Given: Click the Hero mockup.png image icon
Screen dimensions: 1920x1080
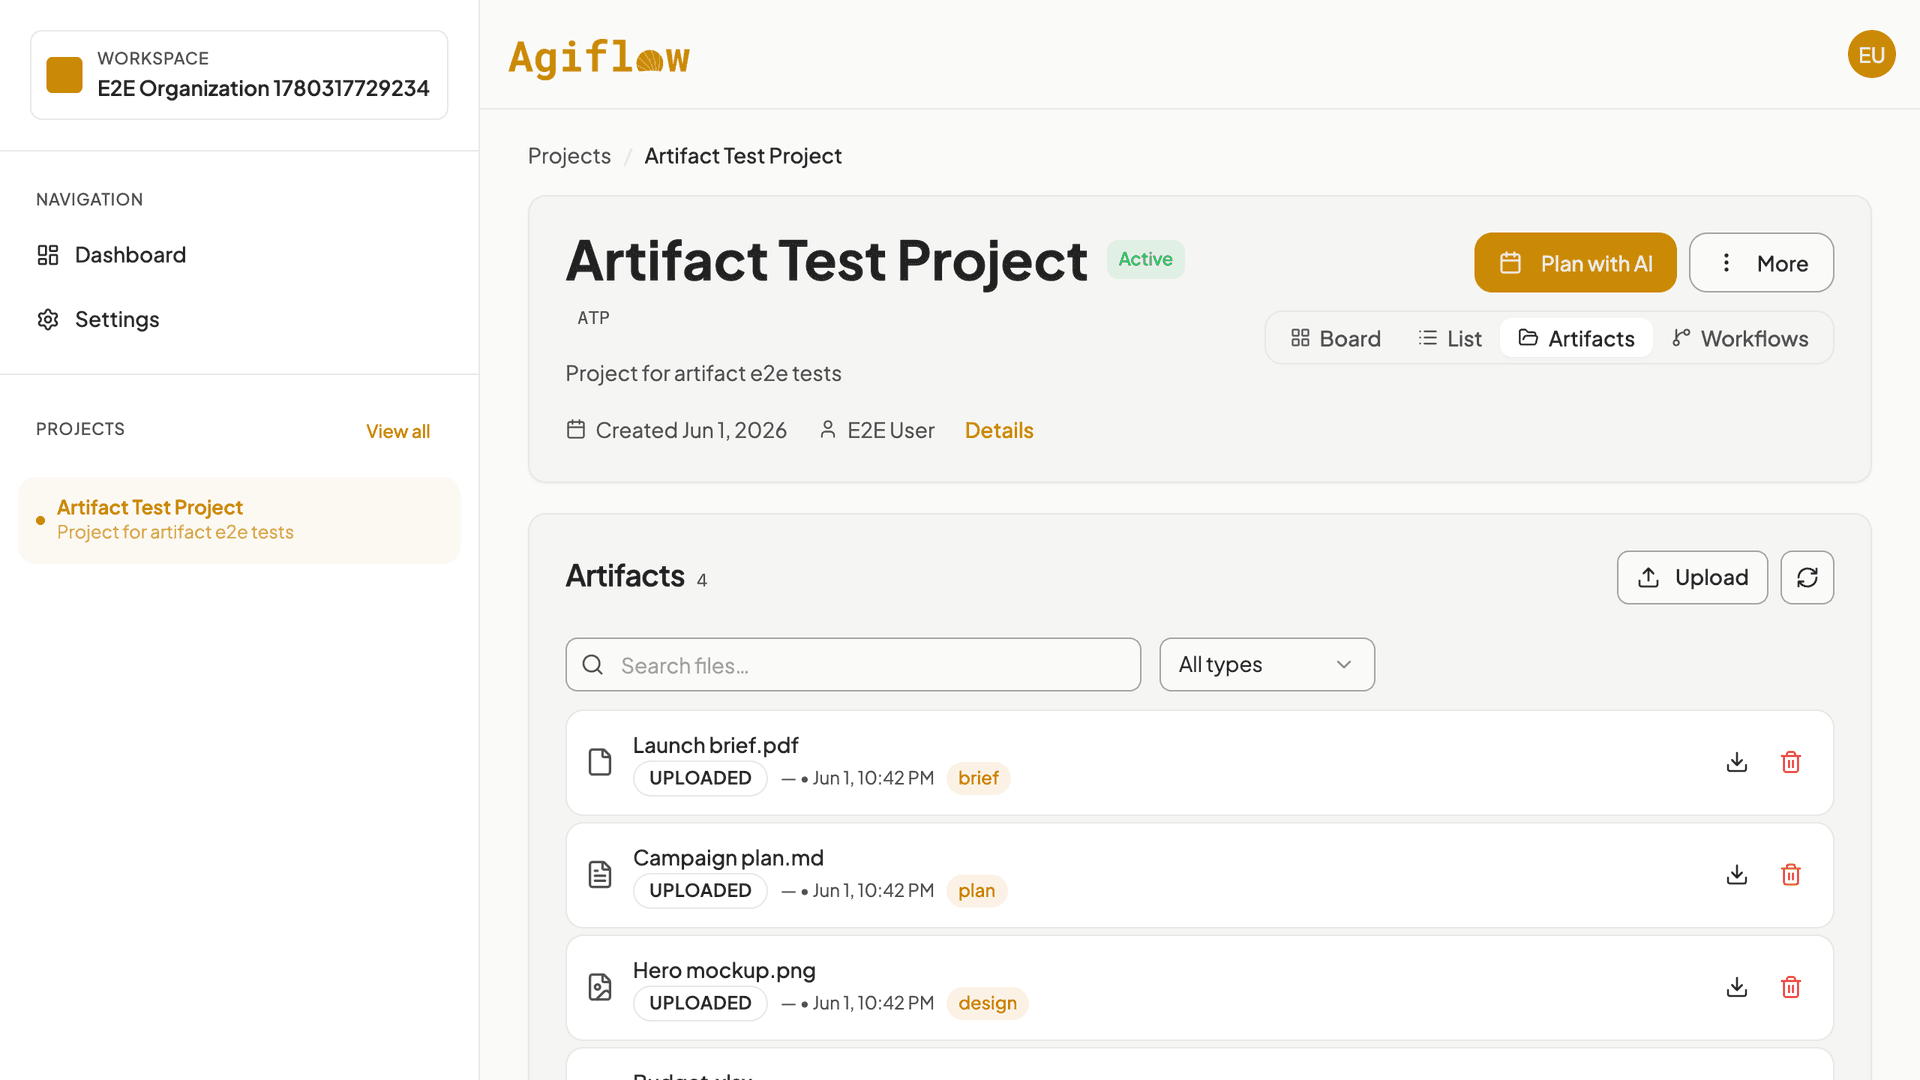Looking at the screenshot, I should point(600,987).
